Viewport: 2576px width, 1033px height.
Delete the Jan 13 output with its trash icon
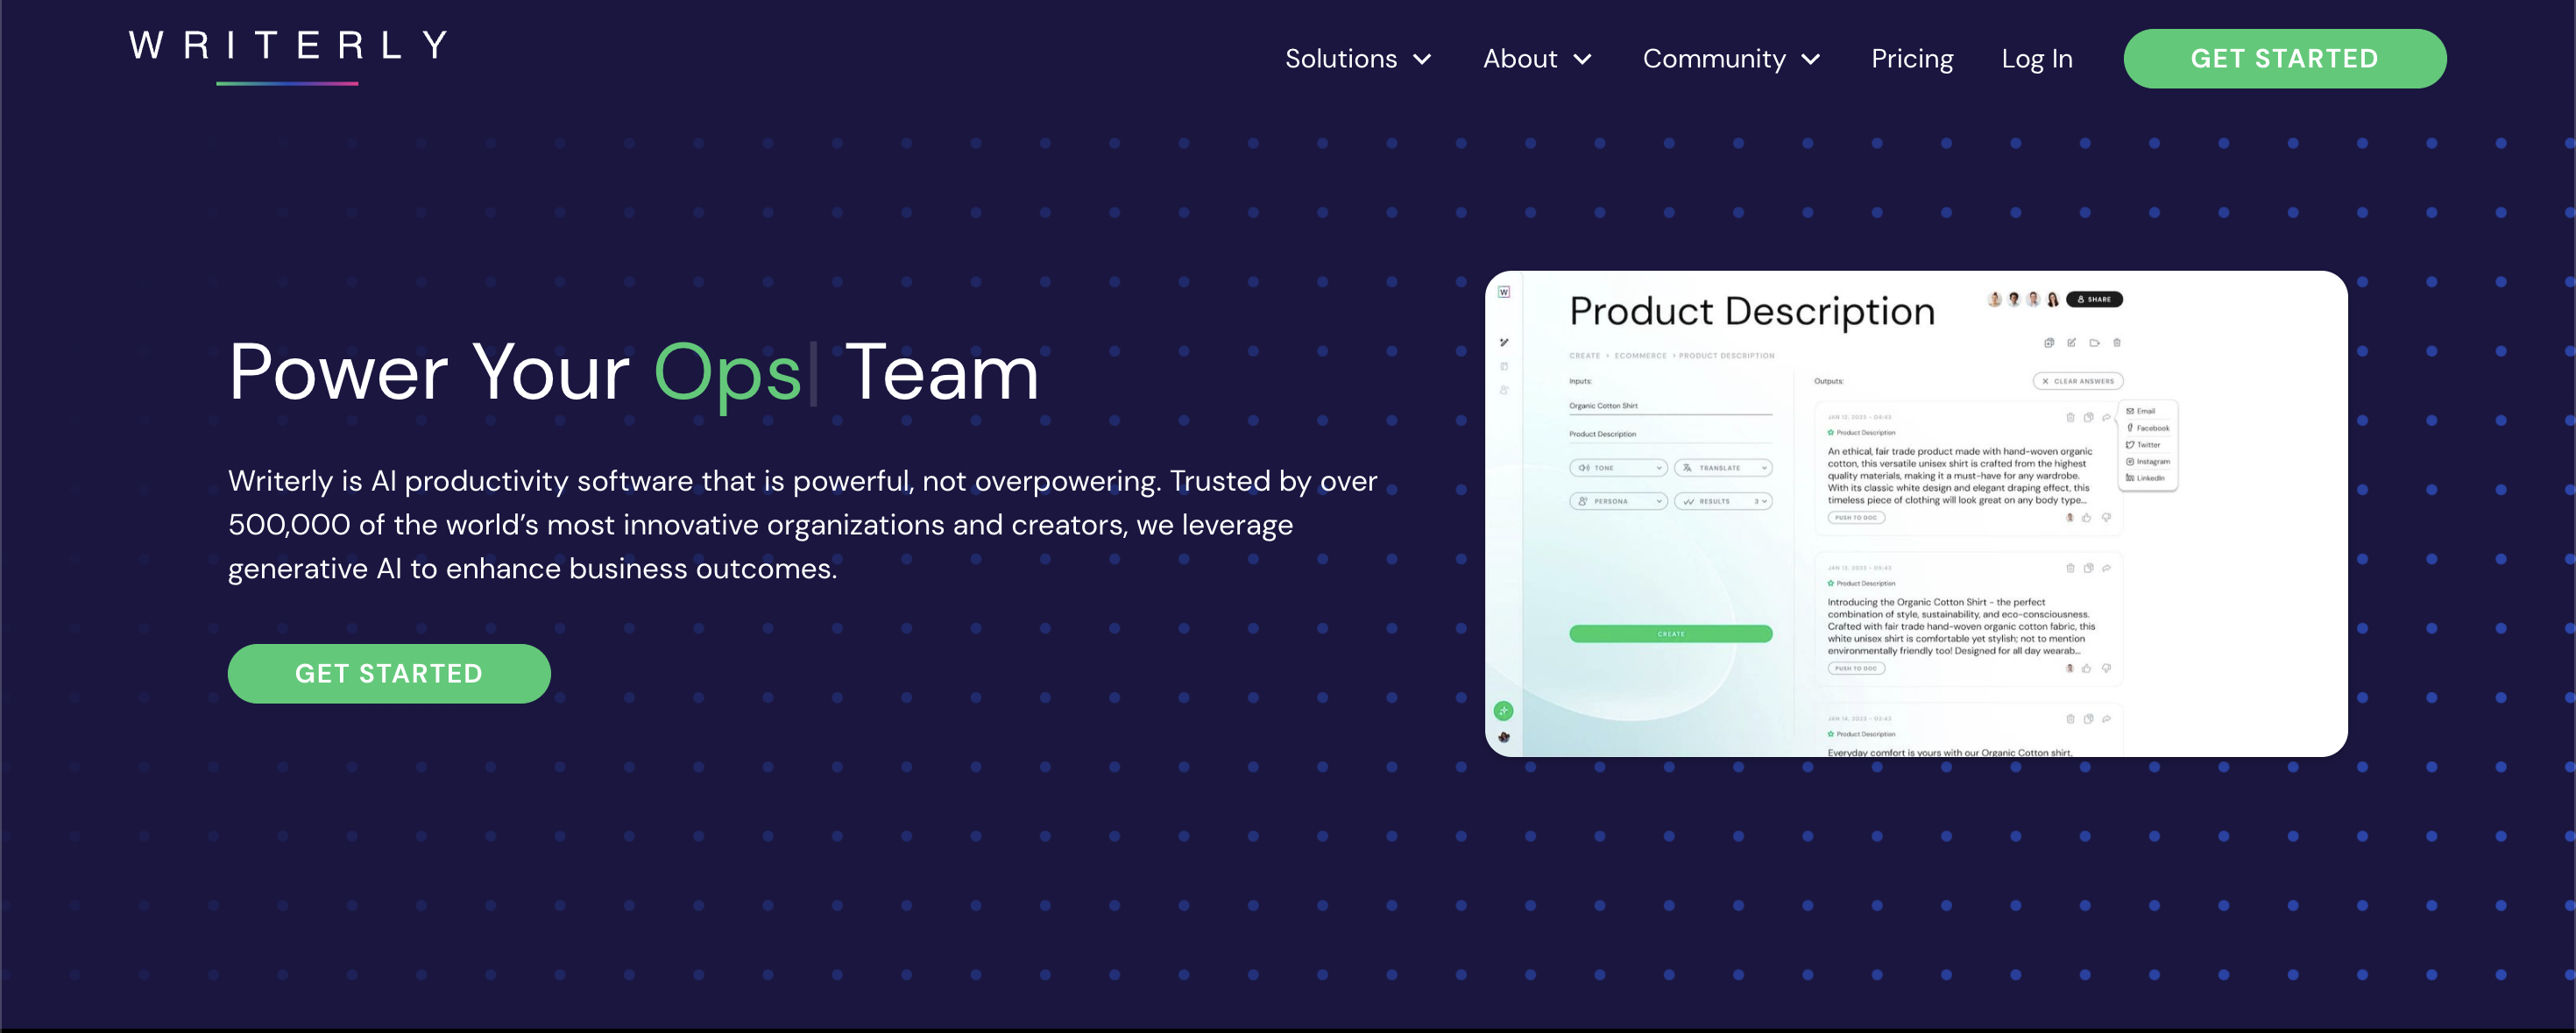[x=2070, y=568]
